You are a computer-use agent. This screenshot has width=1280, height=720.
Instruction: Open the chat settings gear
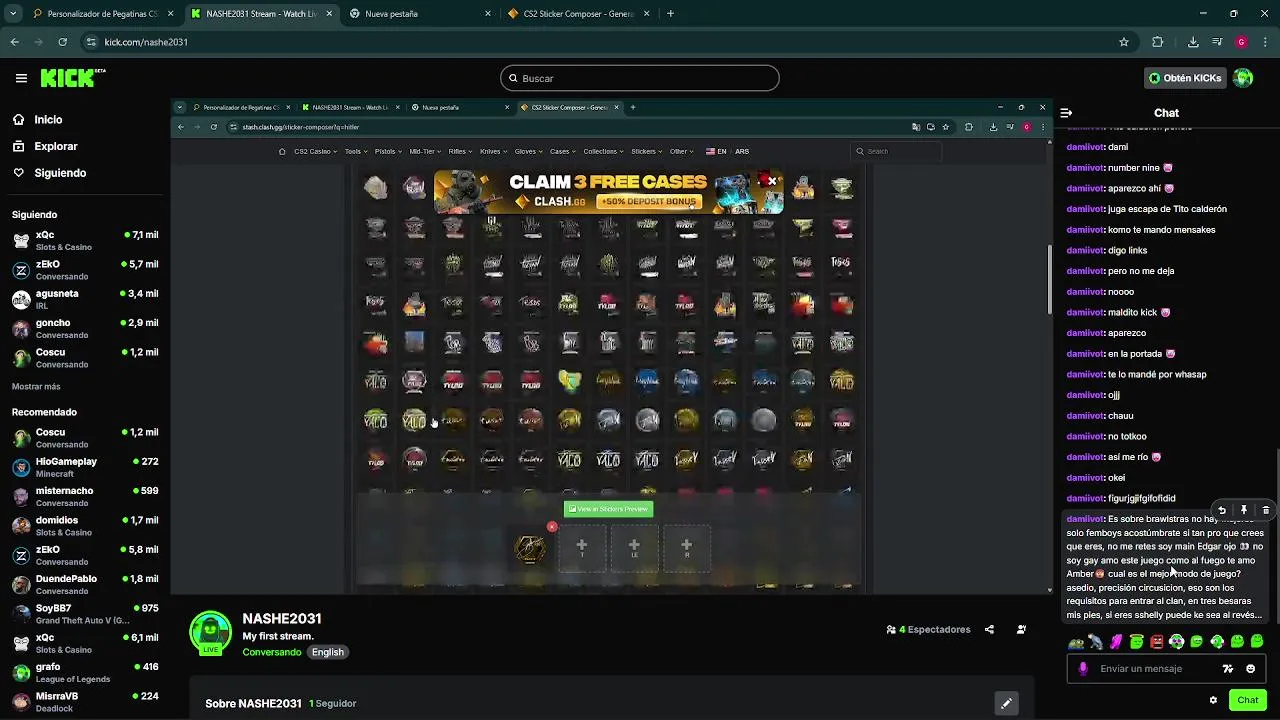(1214, 700)
